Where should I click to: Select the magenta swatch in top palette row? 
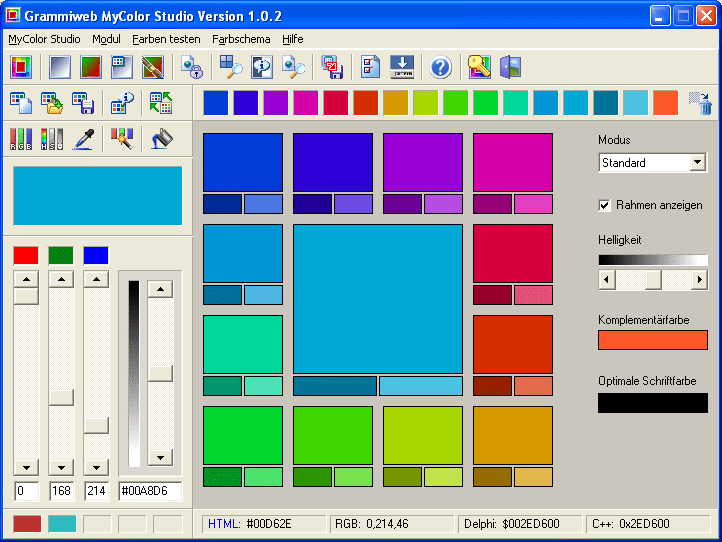click(x=306, y=103)
